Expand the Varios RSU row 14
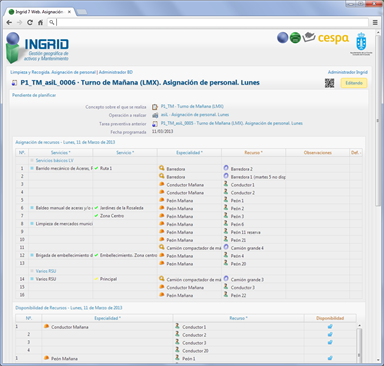 click(32, 279)
